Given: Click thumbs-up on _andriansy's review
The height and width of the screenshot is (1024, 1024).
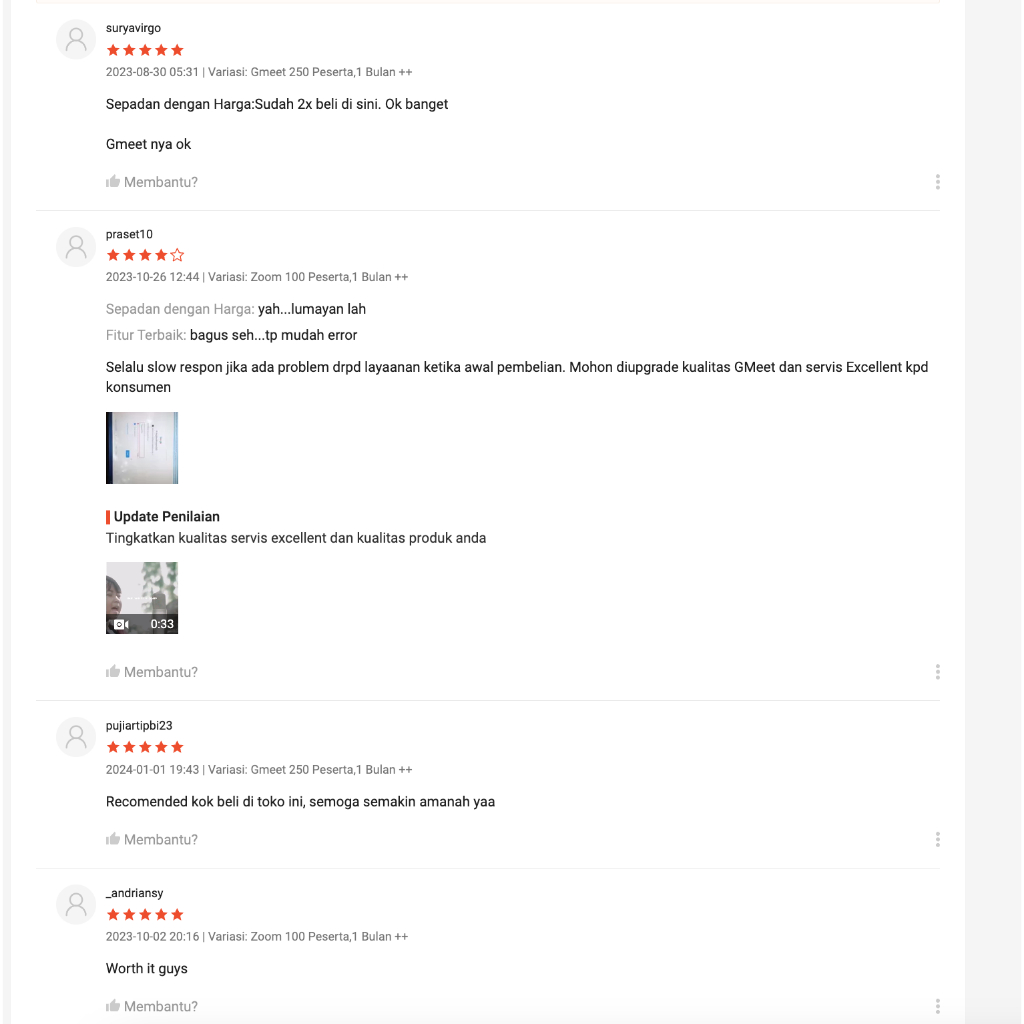Looking at the screenshot, I should pyautogui.click(x=113, y=1006).
